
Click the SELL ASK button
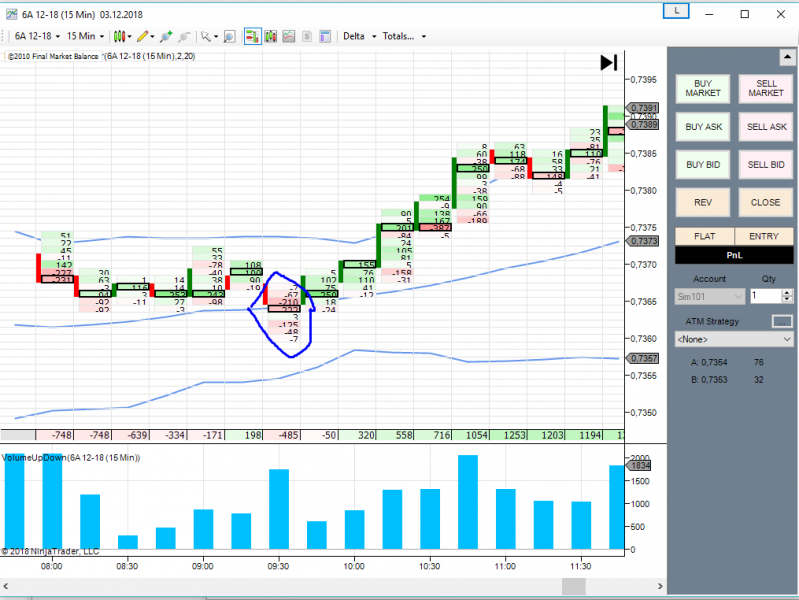click(x=766, y=127)
